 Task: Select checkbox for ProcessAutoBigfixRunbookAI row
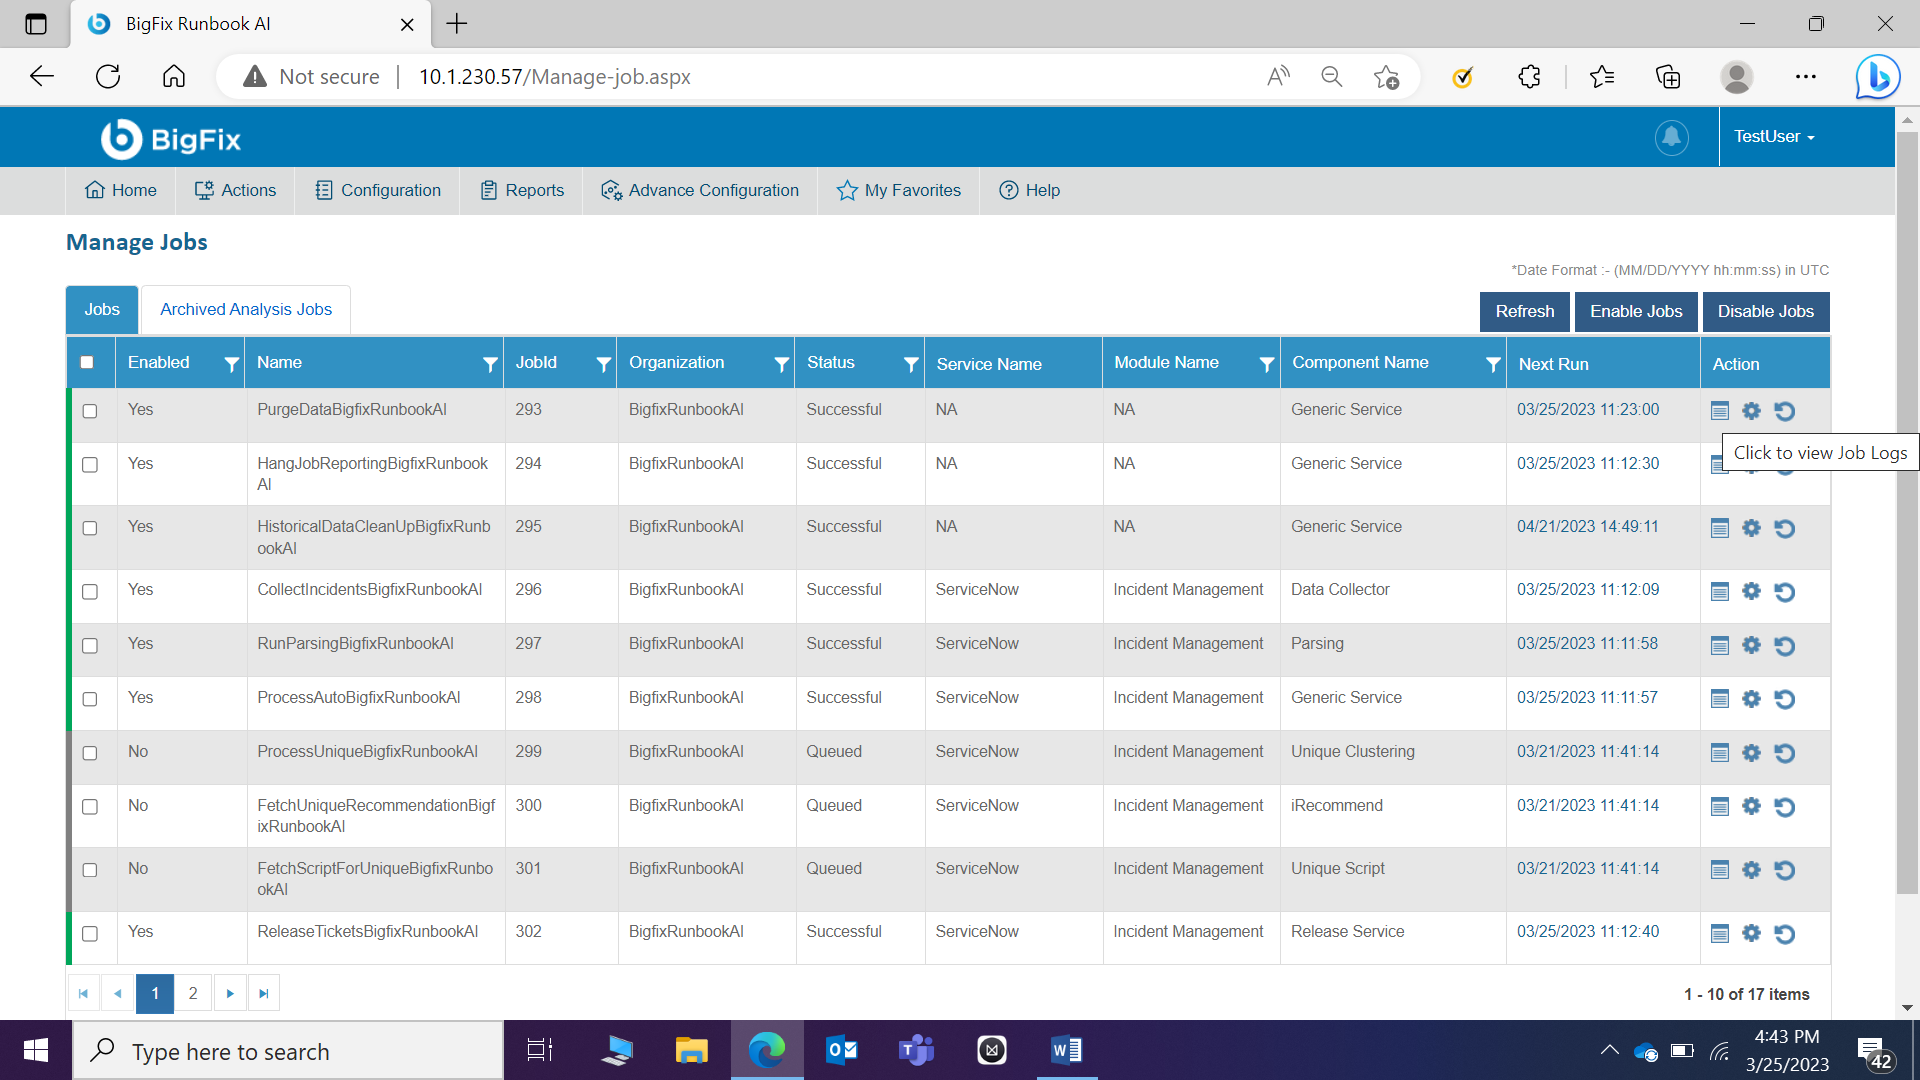(90, 699)
